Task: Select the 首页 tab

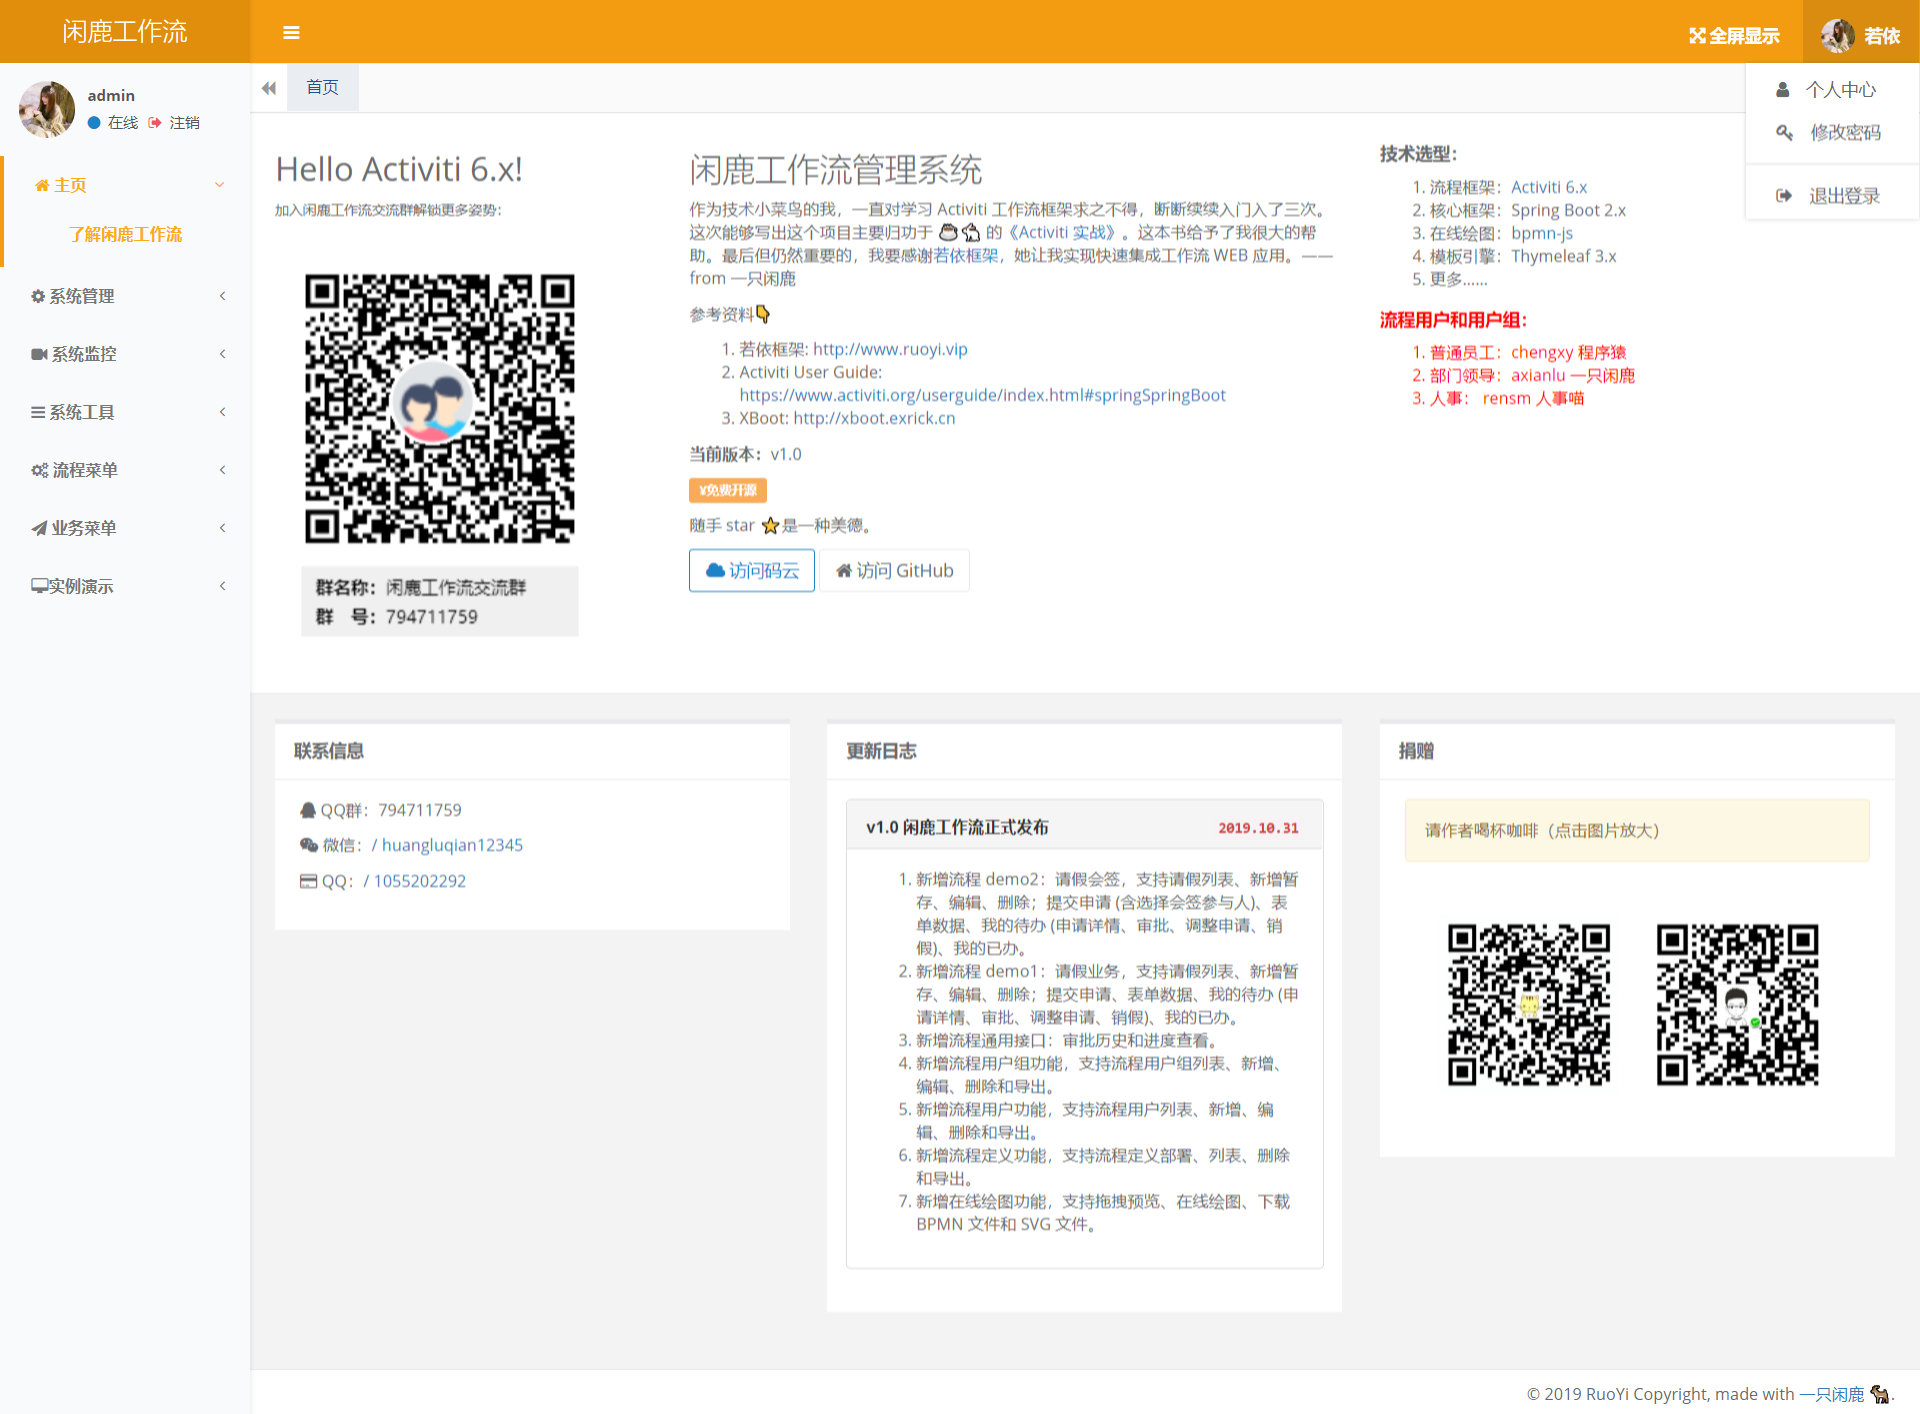Action: [x=322, y=88]
